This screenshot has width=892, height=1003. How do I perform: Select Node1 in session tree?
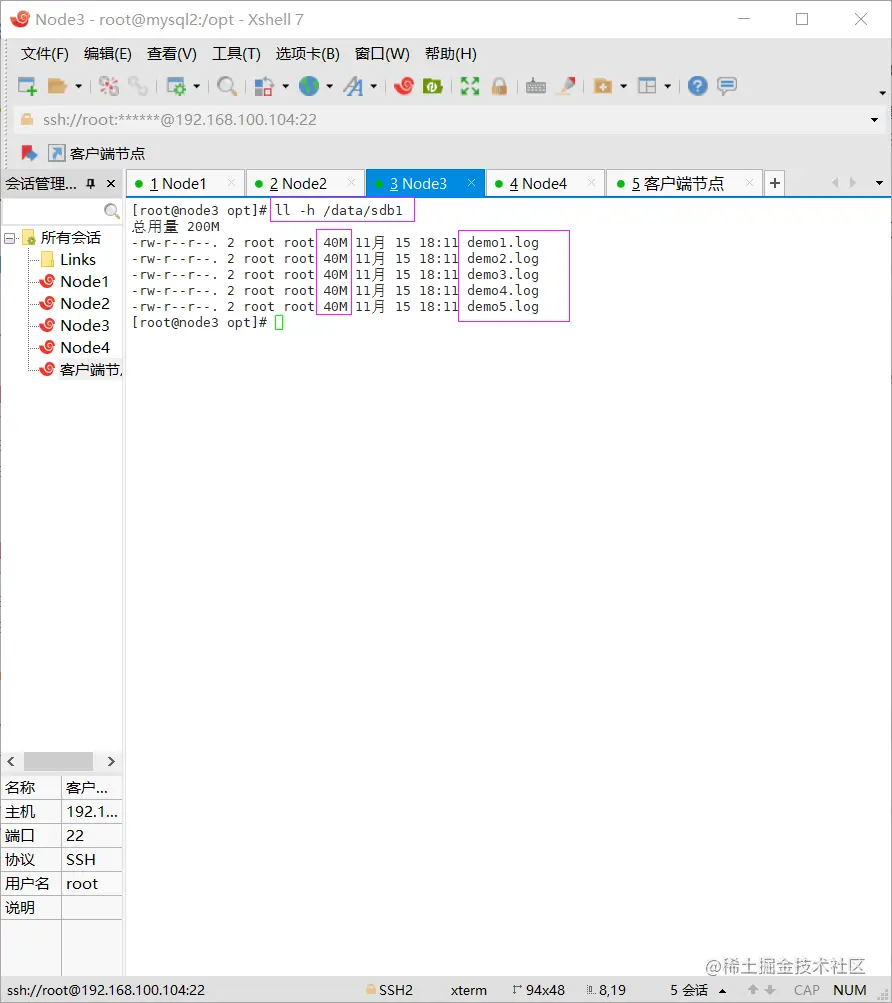pos(84,281)
